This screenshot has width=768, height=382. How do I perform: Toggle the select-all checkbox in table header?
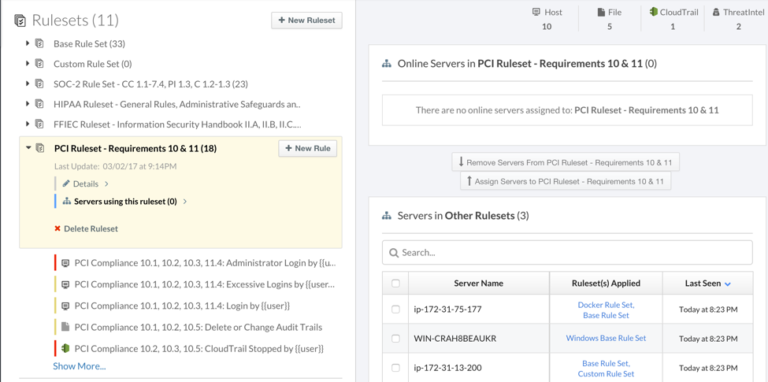(x=396, y=283)
